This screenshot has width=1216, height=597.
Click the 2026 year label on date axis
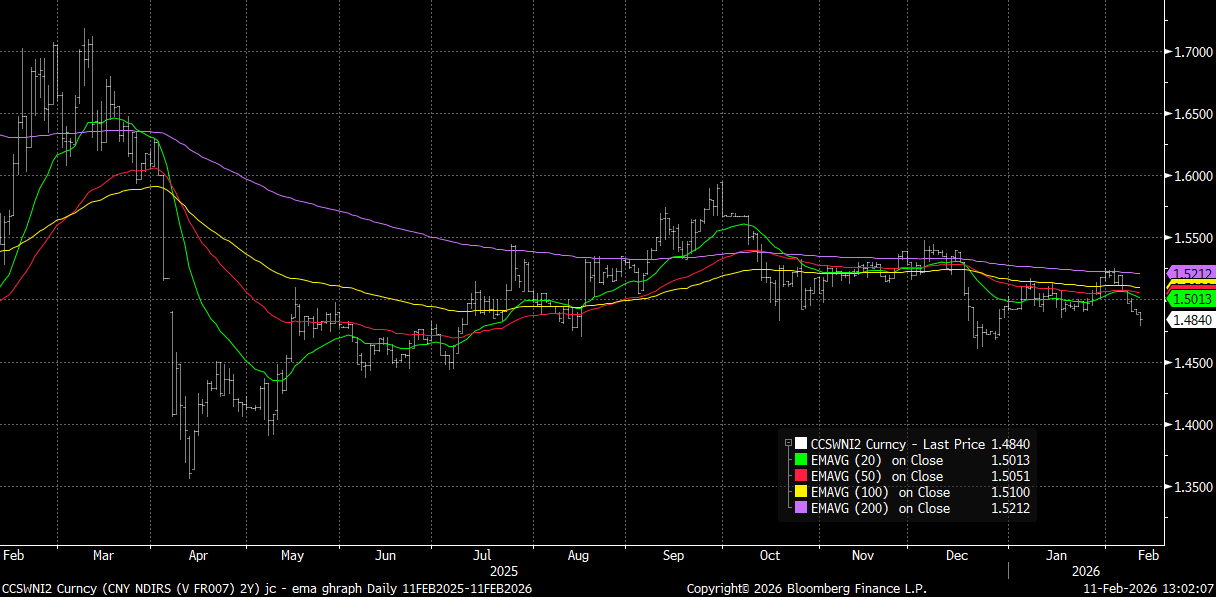(1085, 568)
